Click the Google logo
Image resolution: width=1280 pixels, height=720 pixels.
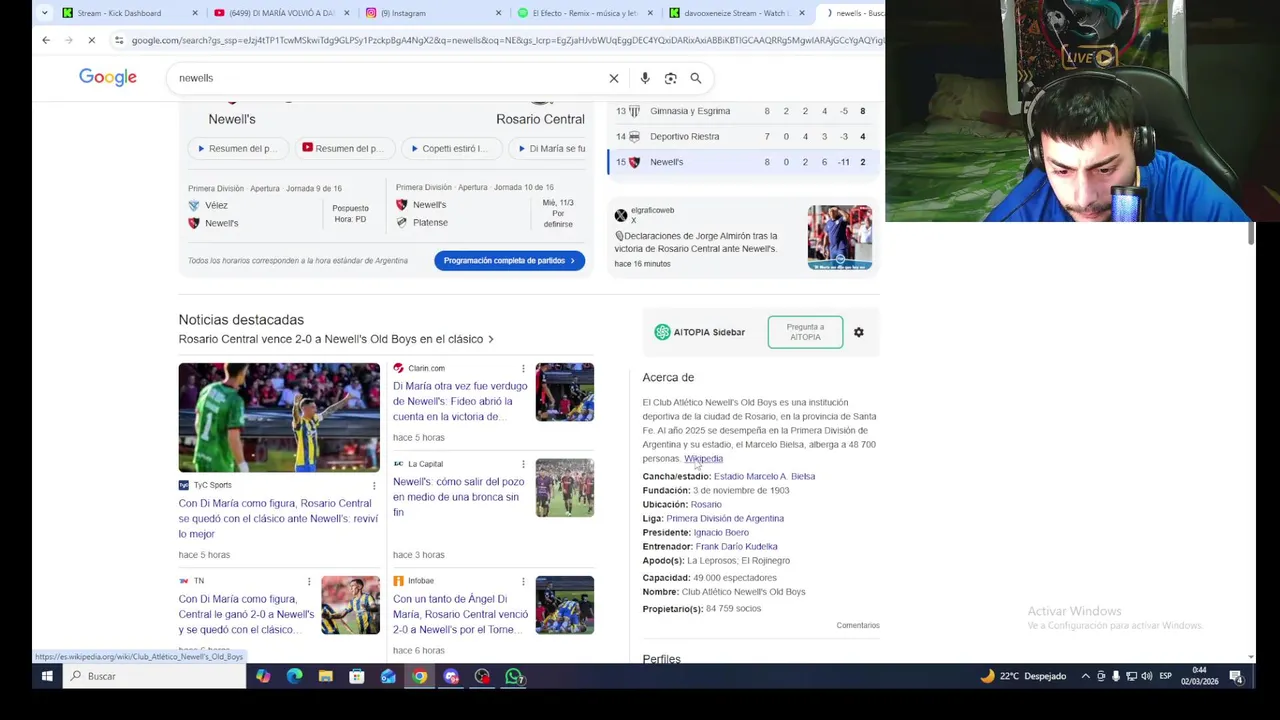[x=108, y=78]
